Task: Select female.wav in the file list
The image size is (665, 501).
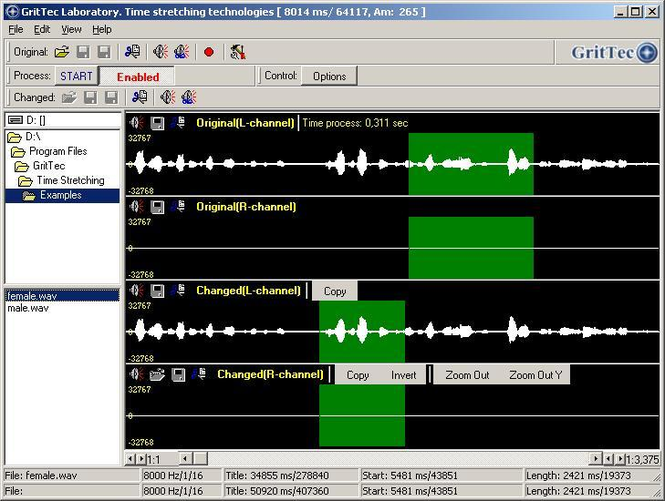Action: (x=62, y=296)
